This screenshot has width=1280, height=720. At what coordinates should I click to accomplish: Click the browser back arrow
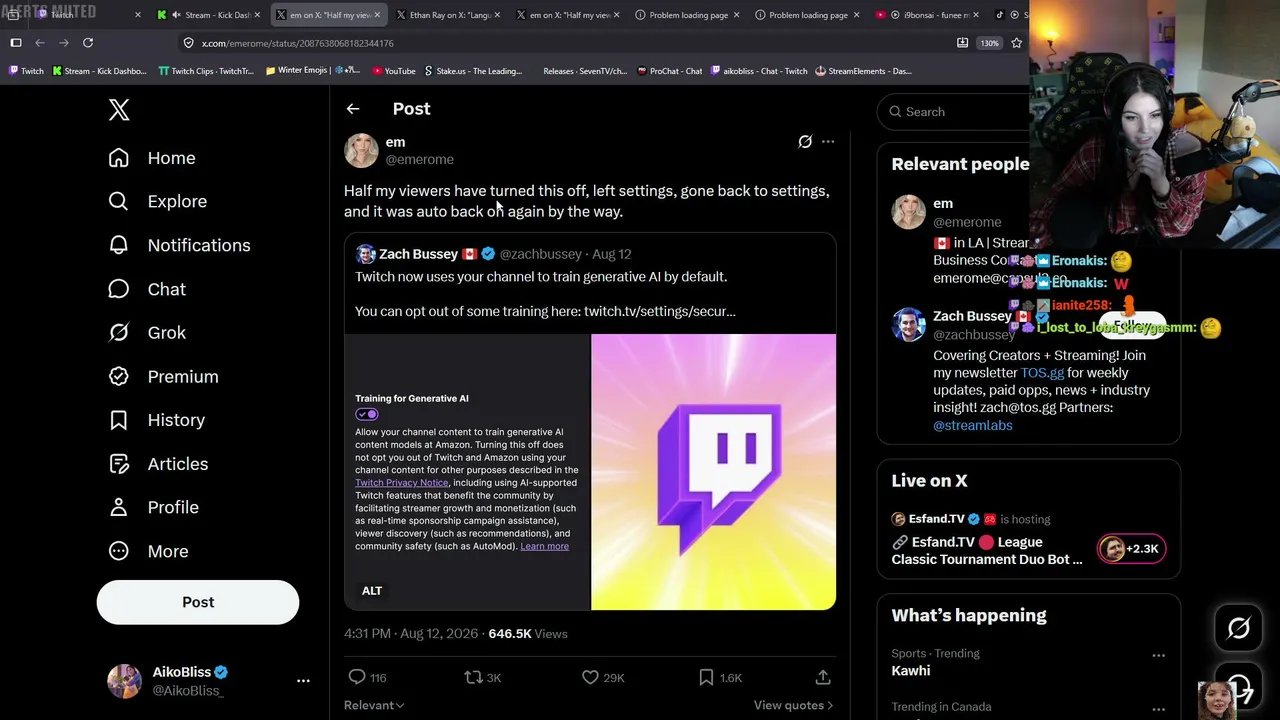tap(40, 43)
